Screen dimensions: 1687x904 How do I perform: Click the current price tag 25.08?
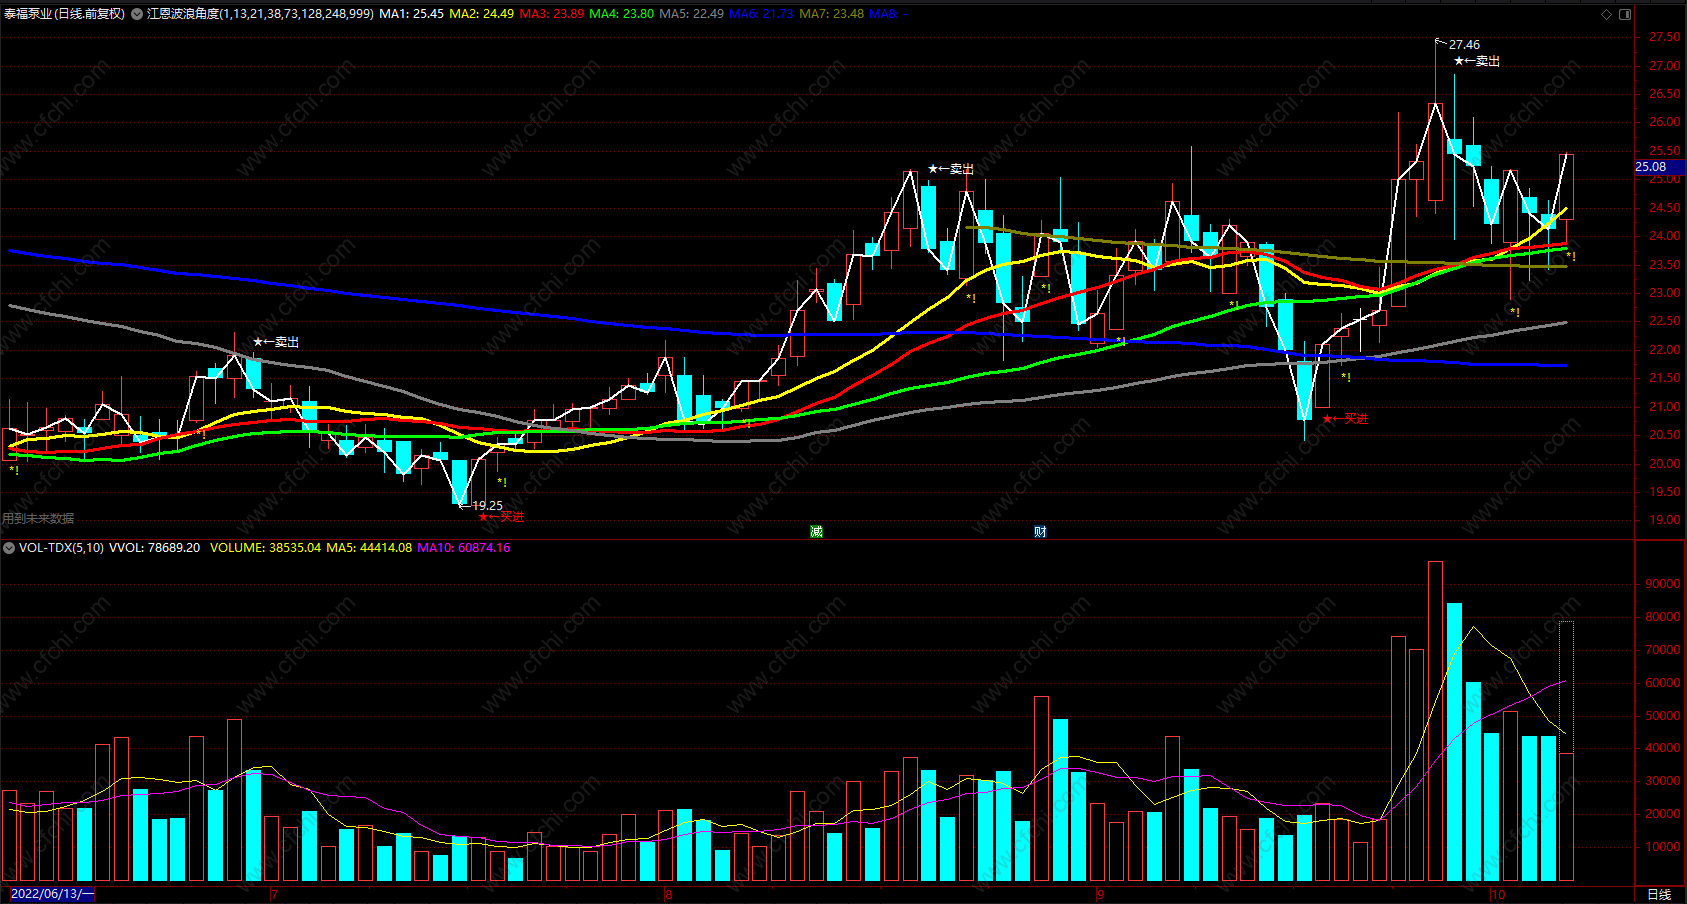[x=1659, y=167]
